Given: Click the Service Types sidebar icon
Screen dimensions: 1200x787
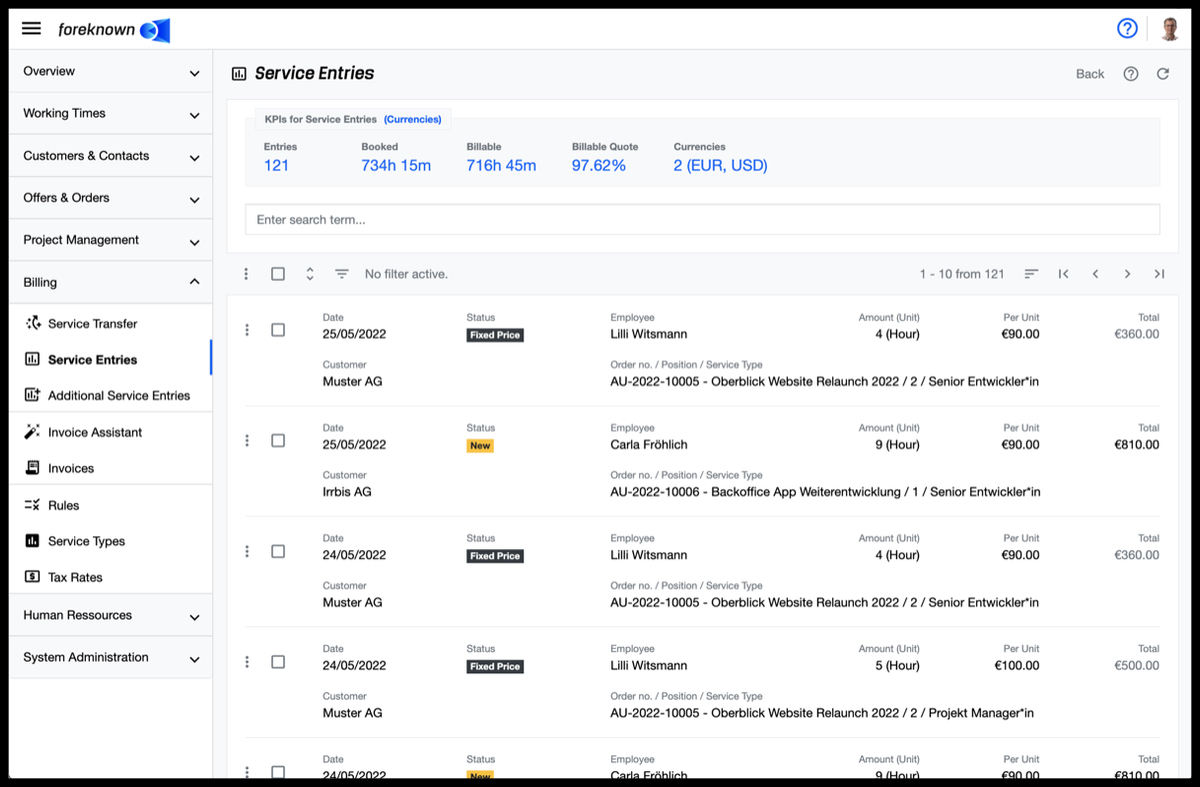Looking at the screenshot, I should point(32,541).
